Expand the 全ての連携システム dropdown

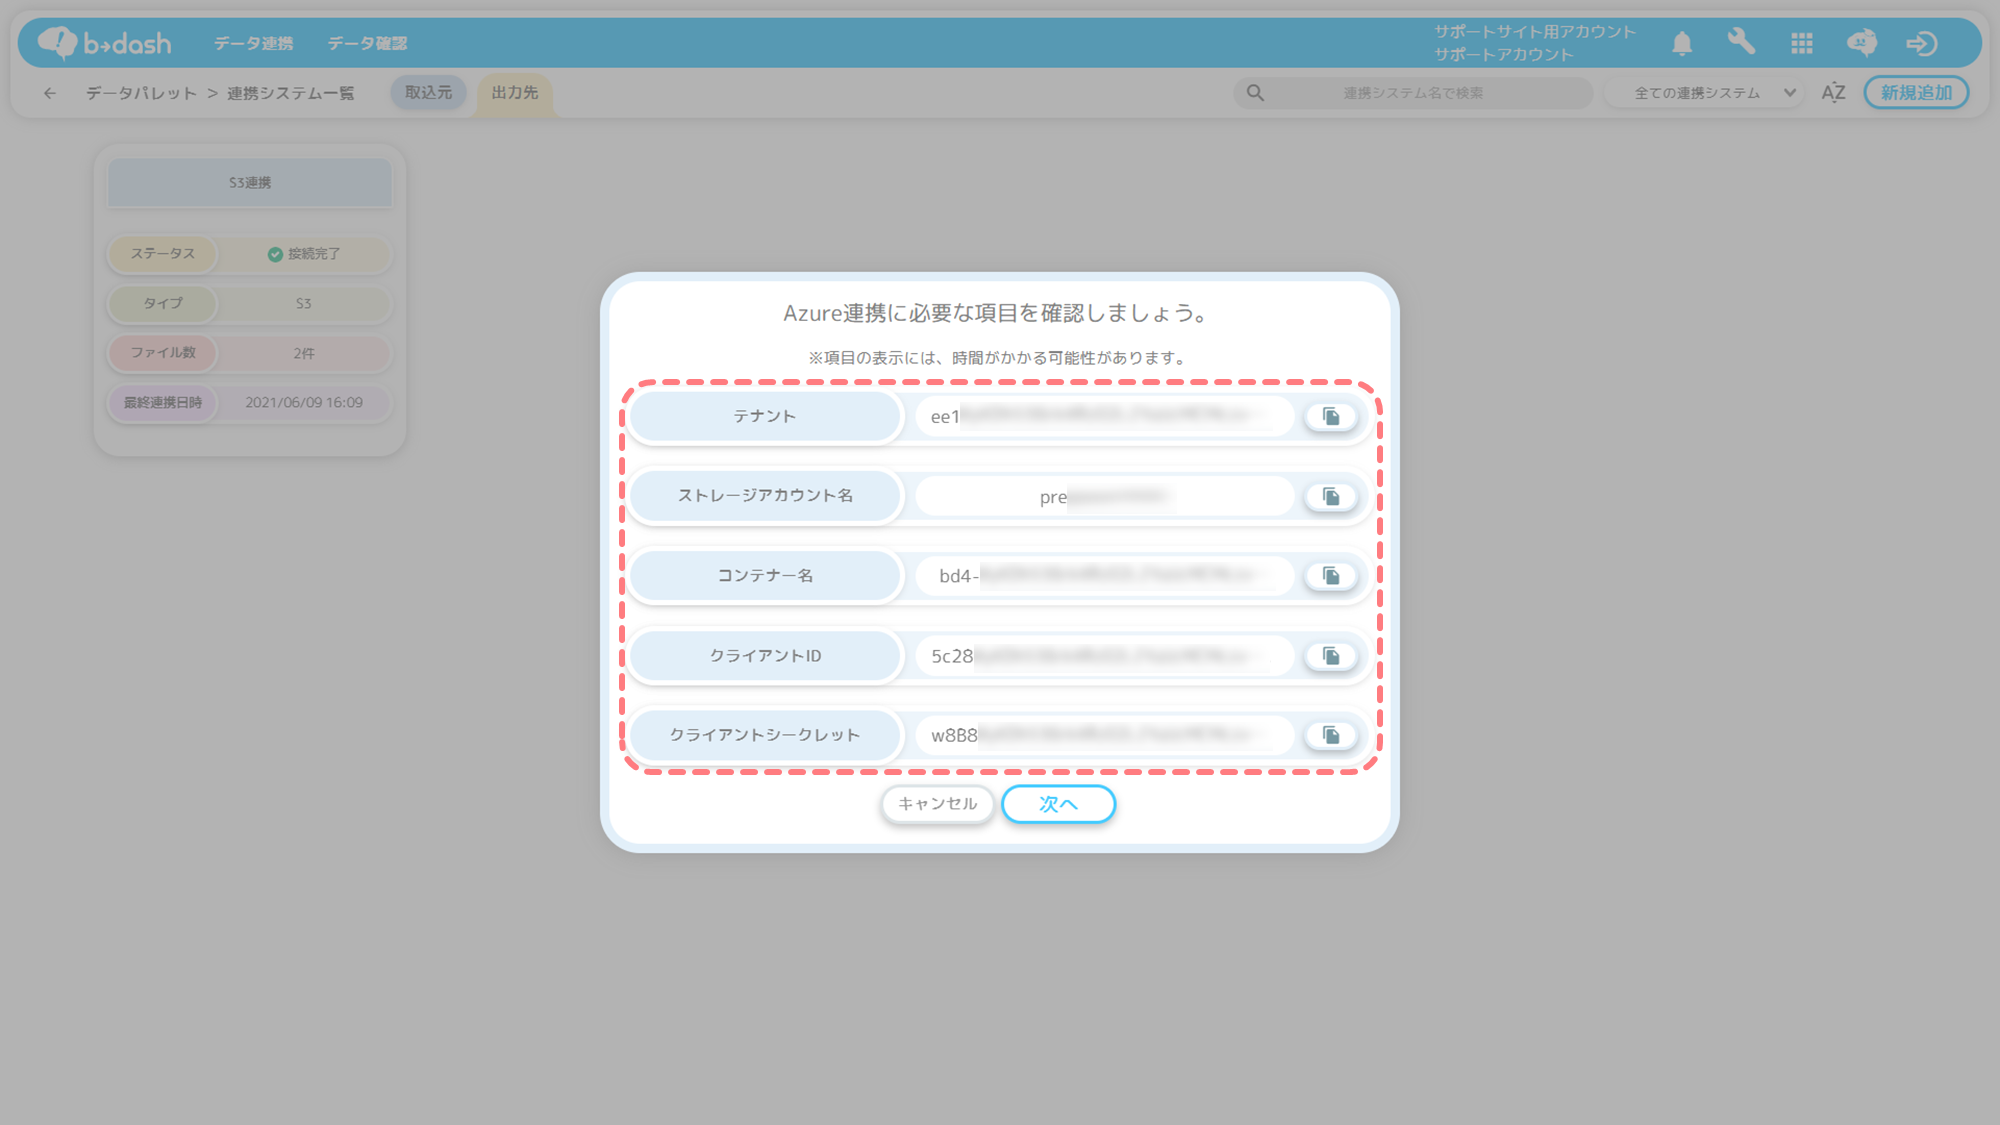coord(1704,93)
